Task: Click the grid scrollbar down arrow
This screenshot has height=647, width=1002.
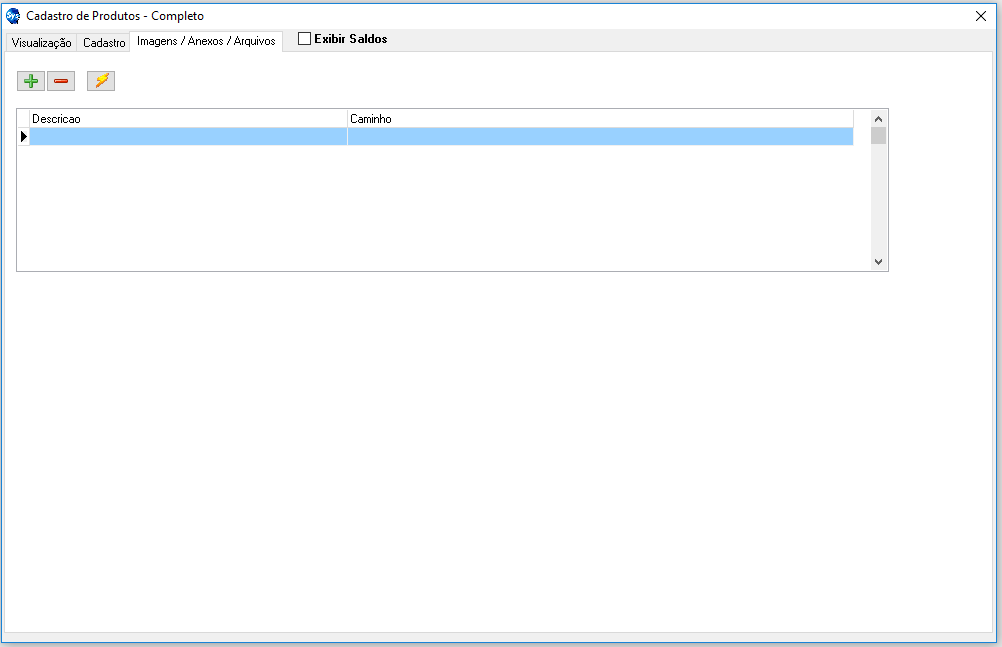Action: (x=878, y=261)
